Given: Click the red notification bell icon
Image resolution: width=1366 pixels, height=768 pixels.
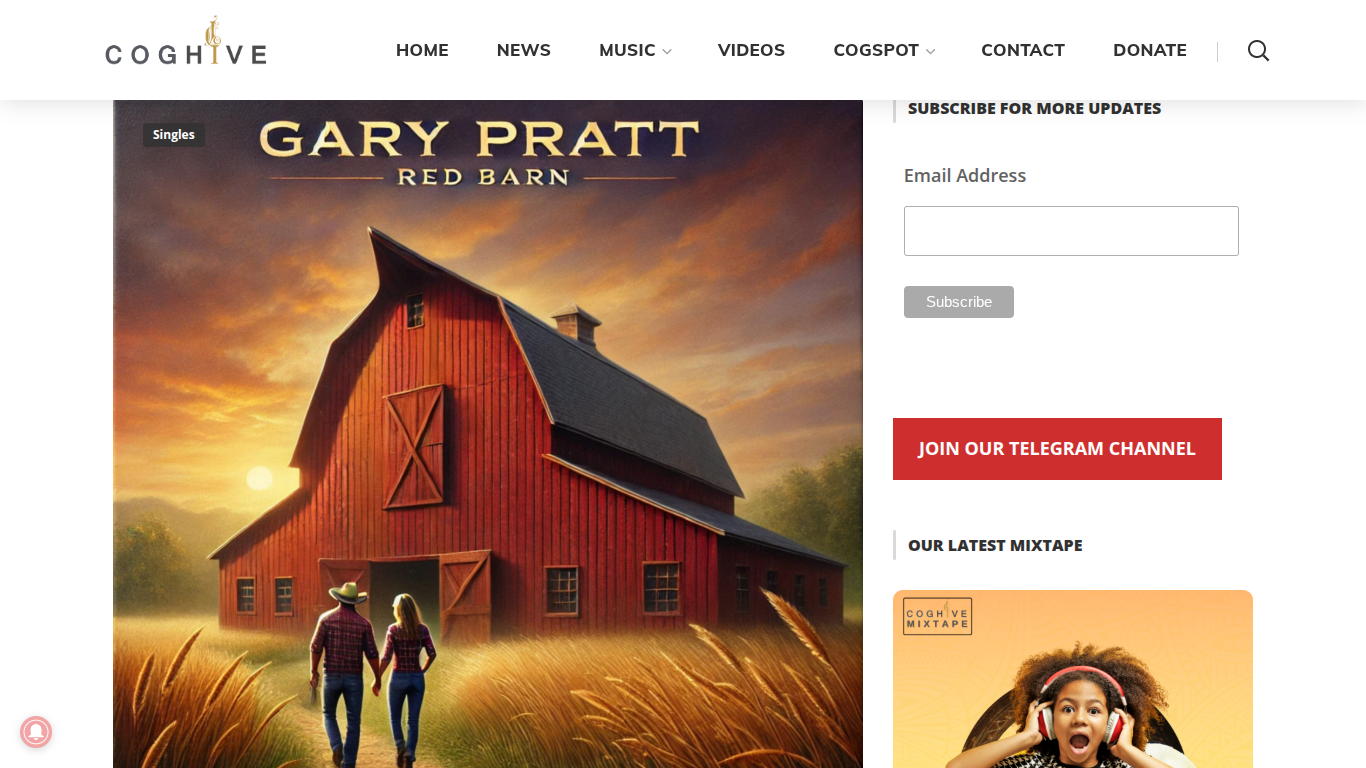Looking at the screenshot, I should pyautogui.click(x=36, y=732).
